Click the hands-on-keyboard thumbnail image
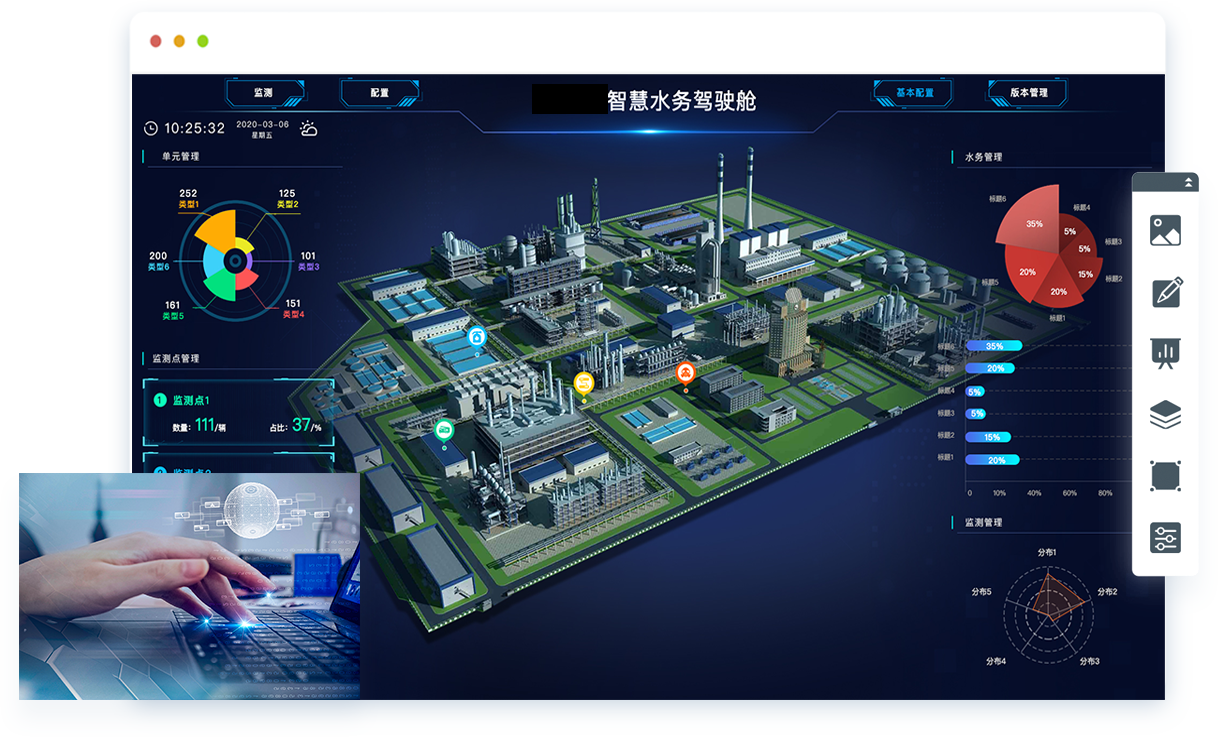 [189, 586]
